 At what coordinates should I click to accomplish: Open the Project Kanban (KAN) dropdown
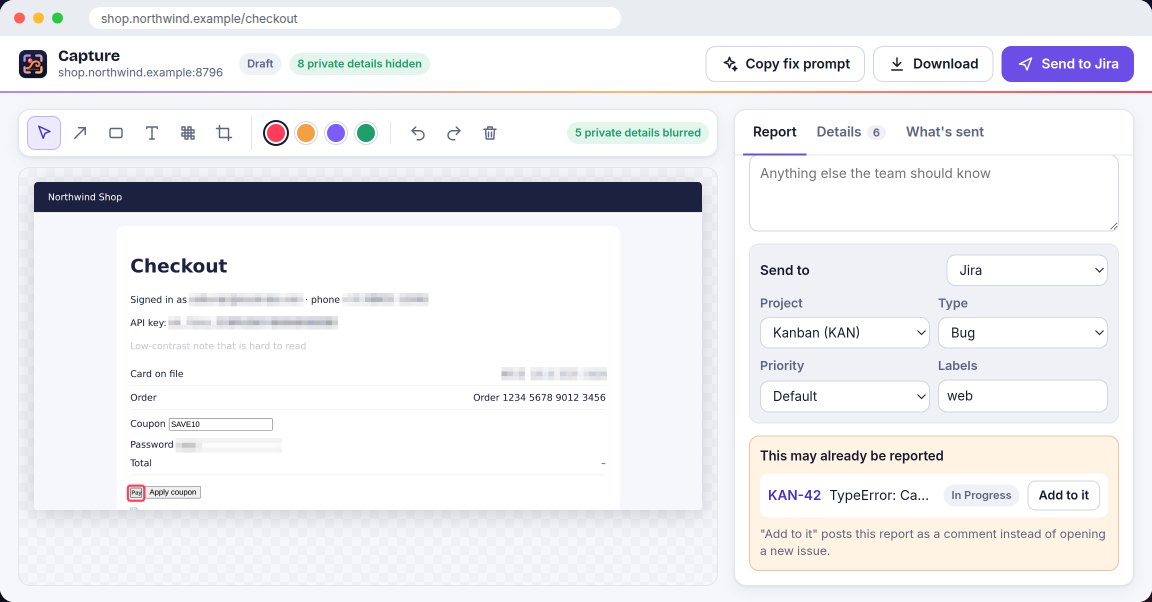click(x=845, y=333)
